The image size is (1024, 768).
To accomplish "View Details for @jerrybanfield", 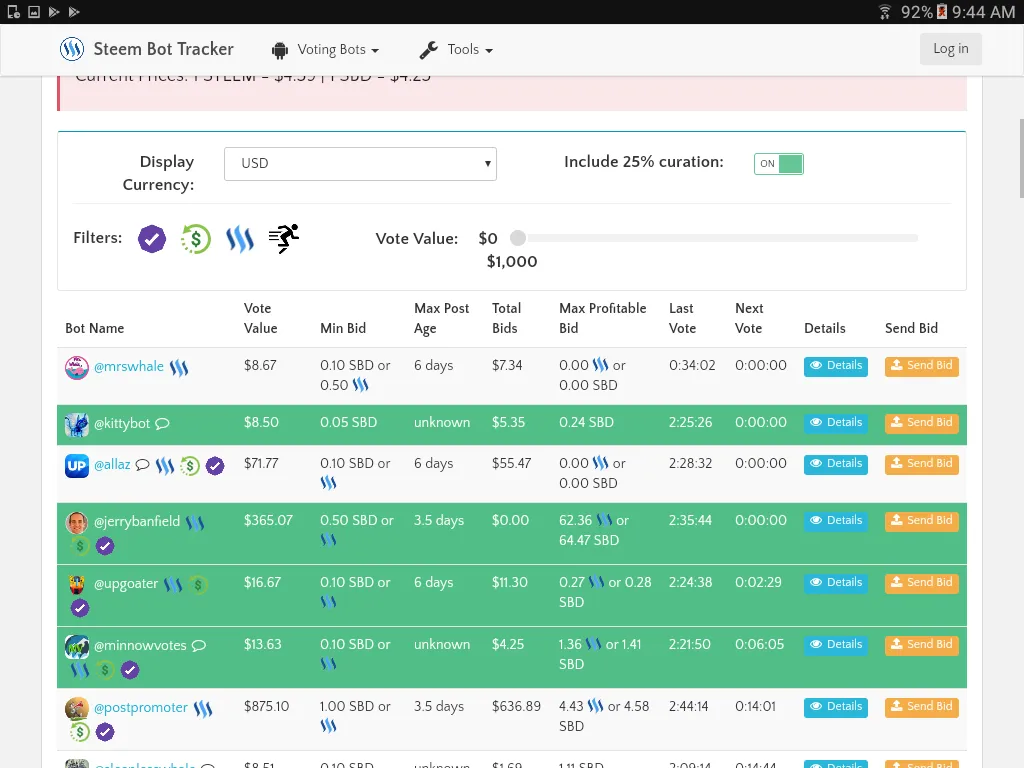I will pos(835,520).
